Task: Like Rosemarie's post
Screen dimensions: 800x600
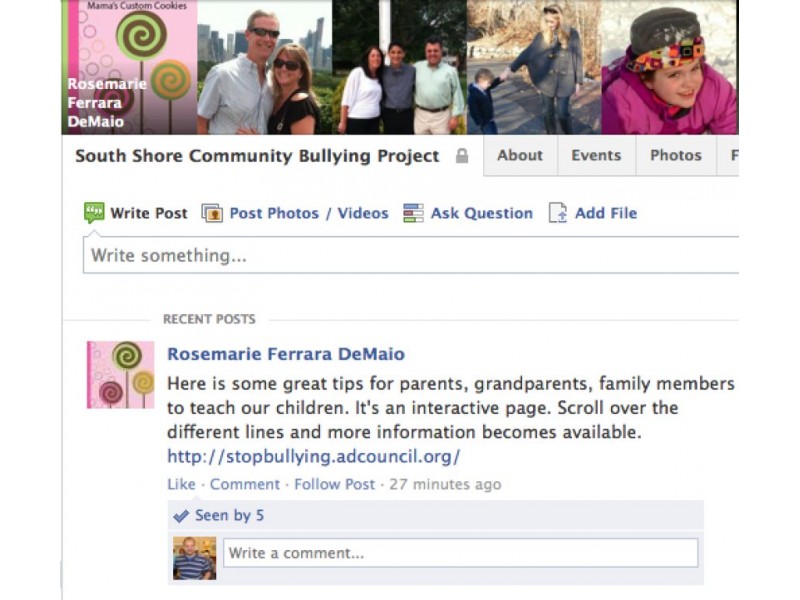Action: (x=181, y=484)
